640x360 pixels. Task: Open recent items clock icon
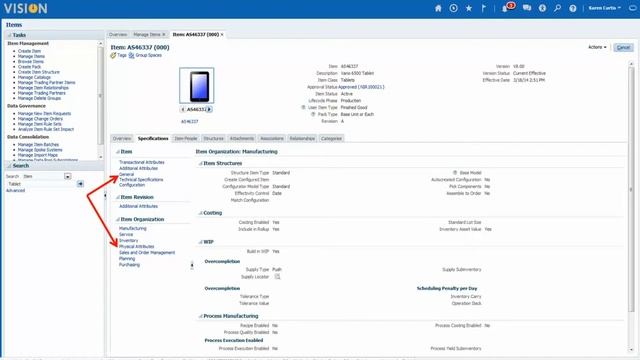[453, 8]
